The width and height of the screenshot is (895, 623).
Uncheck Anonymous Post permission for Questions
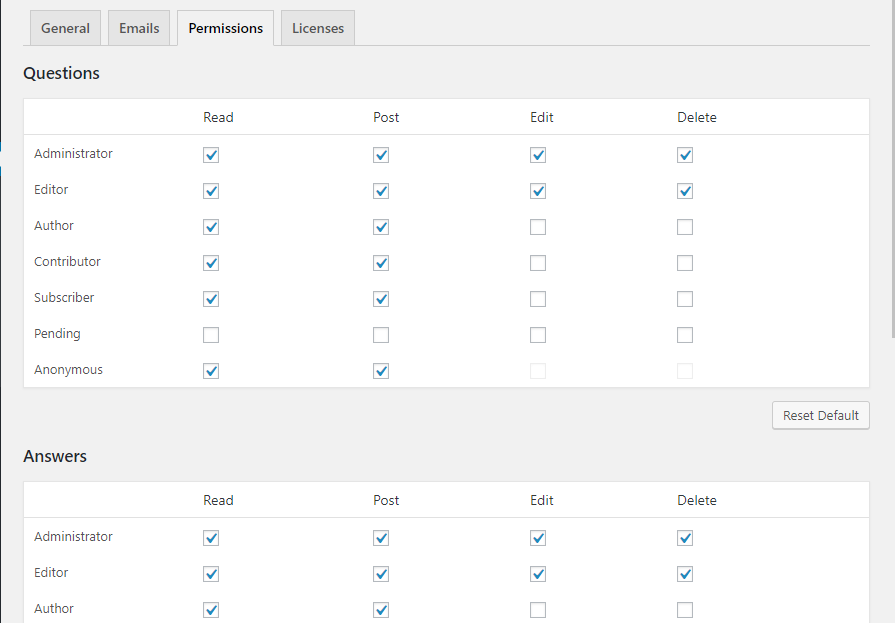(381, 371)
